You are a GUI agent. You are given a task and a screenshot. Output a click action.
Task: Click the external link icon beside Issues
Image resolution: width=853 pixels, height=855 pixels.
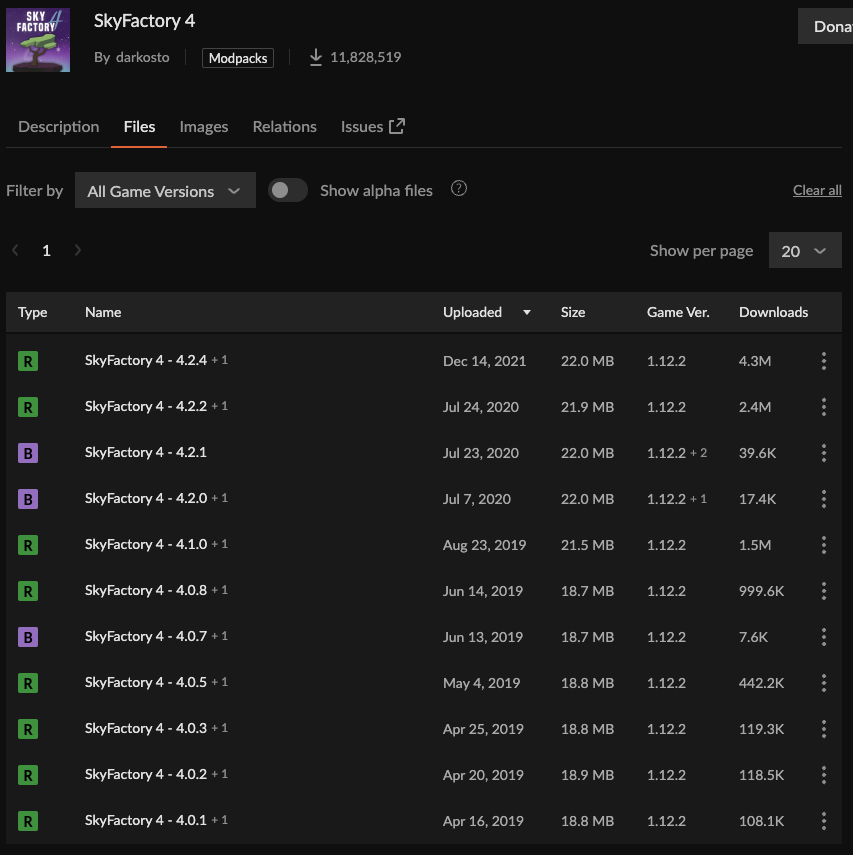click(x=397, y=126)
